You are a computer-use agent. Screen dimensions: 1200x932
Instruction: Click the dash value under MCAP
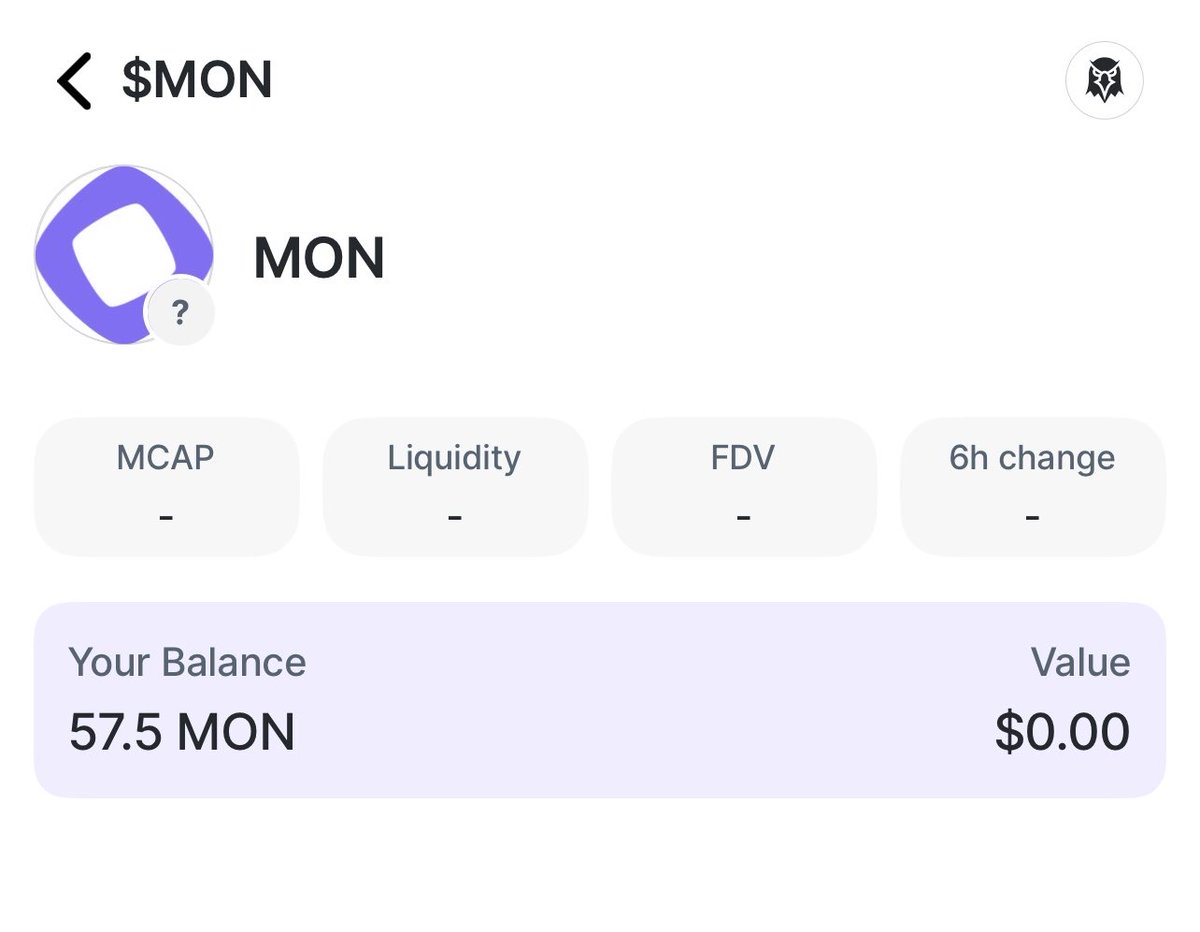pyautogui.click(x=166, y=518)
